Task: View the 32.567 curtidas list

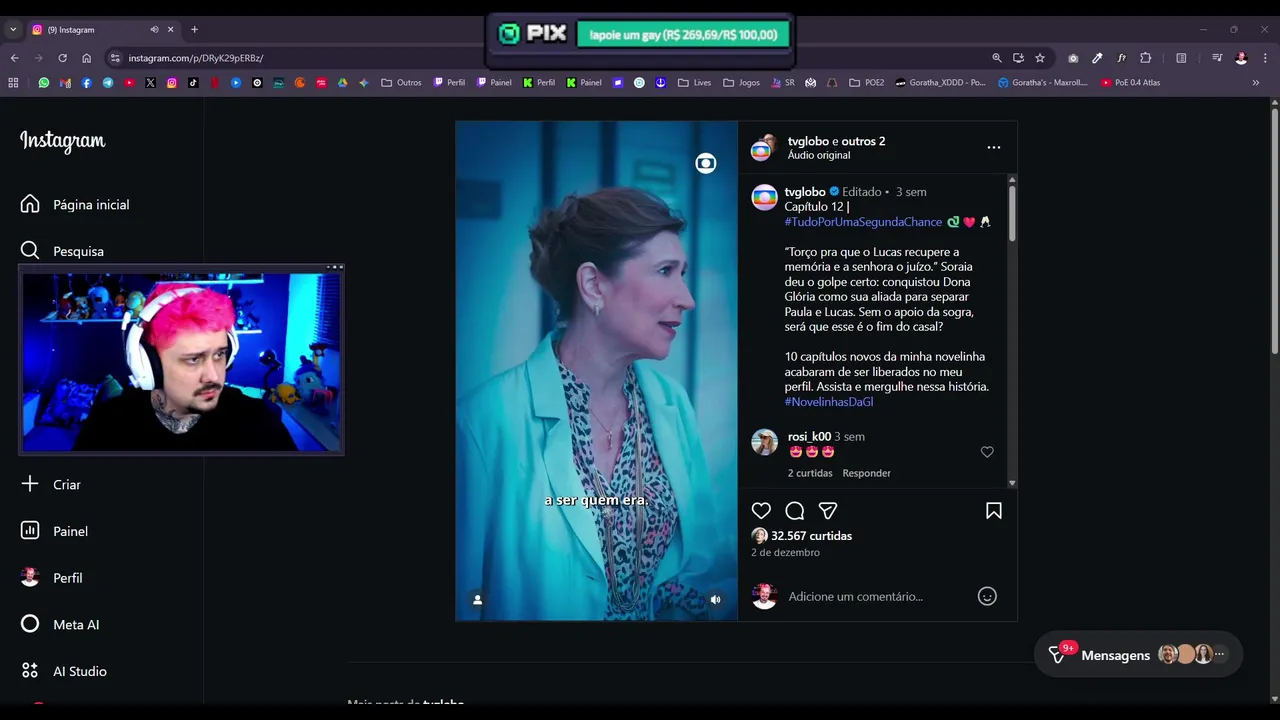Action: [x=811, y=536]
